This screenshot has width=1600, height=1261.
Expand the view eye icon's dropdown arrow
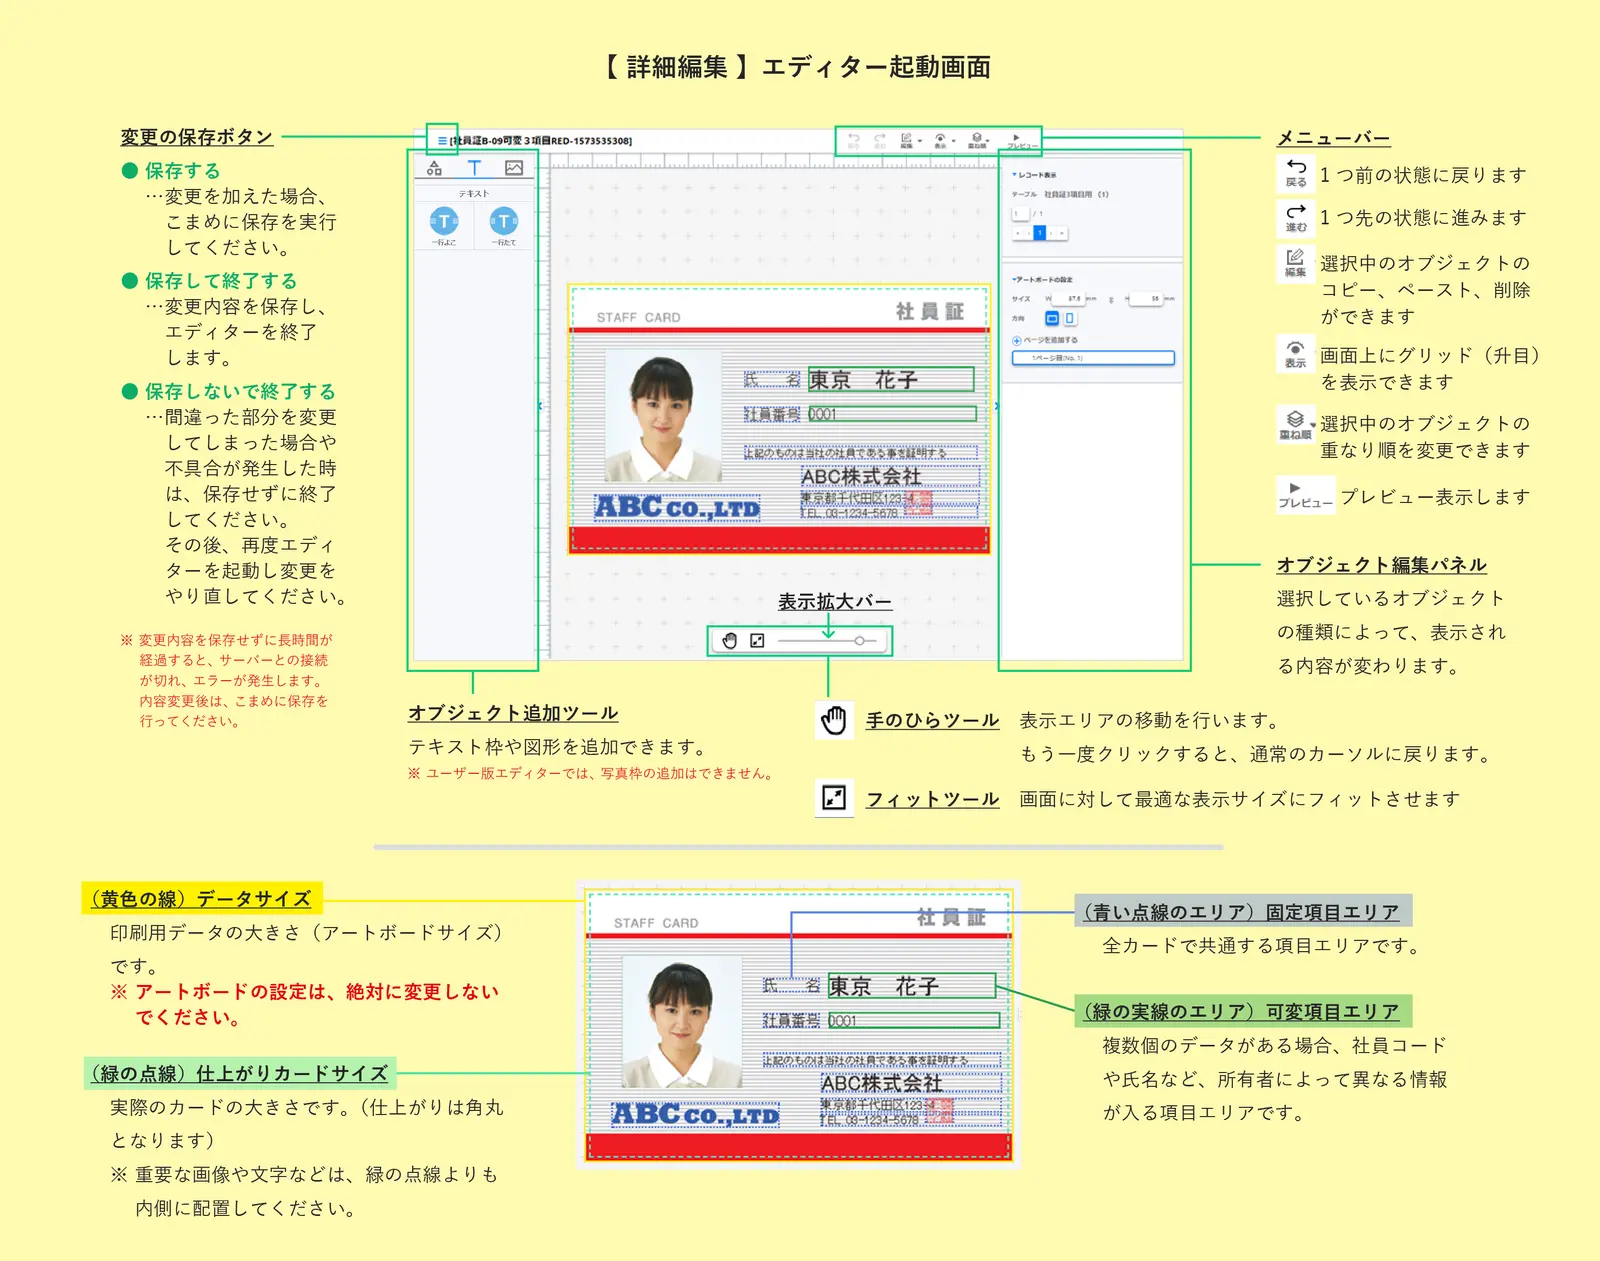(x=954, y=141)
